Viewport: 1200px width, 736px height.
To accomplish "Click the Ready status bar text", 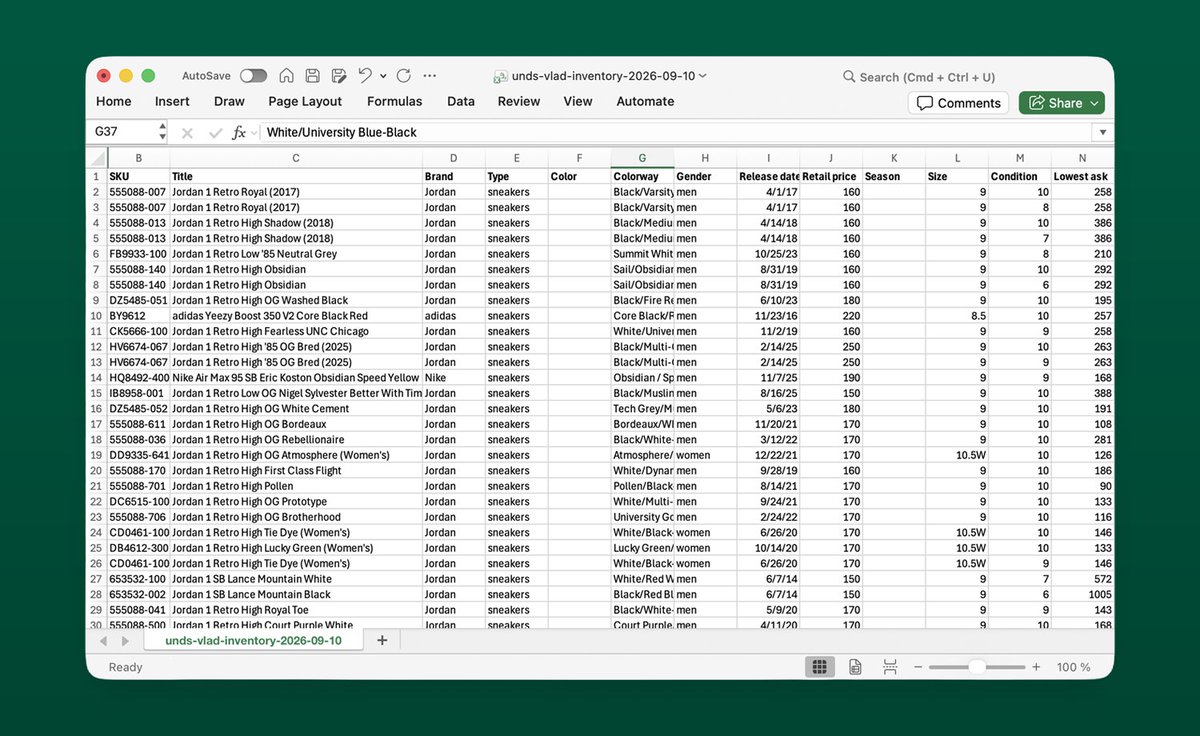I will tap(126, 667).
